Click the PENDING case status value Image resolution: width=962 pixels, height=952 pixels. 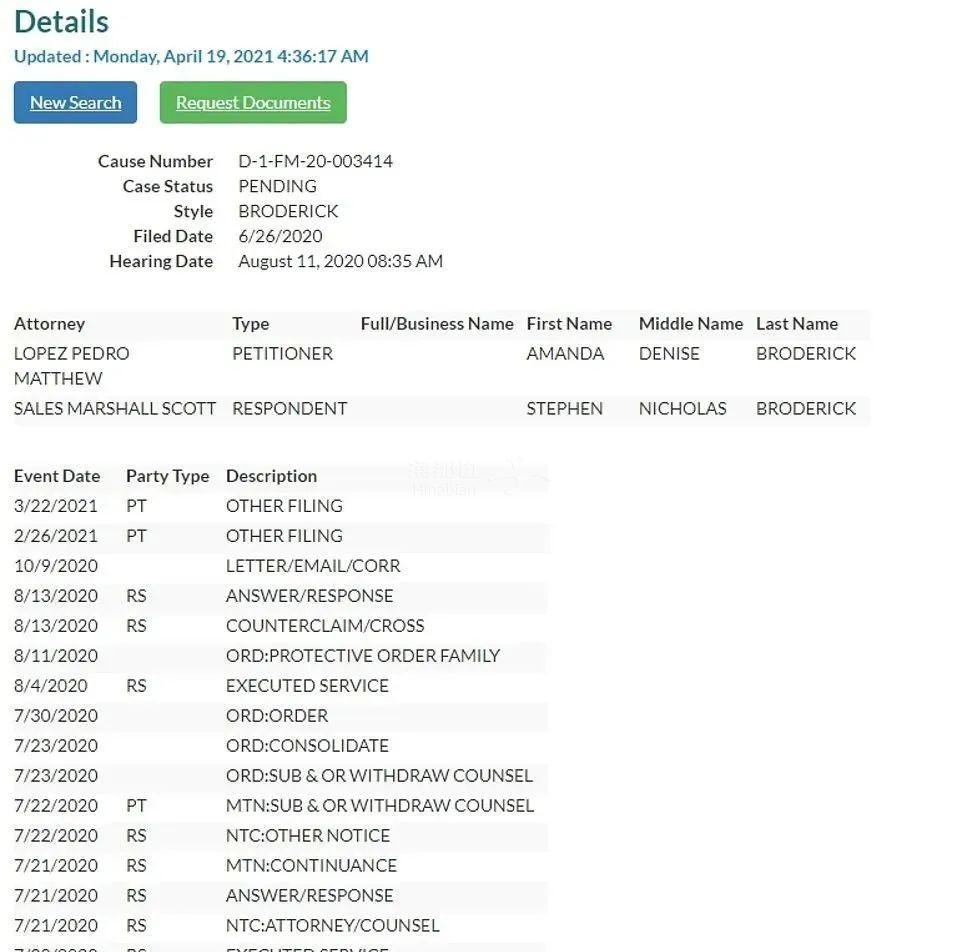(x=277, y=186)
